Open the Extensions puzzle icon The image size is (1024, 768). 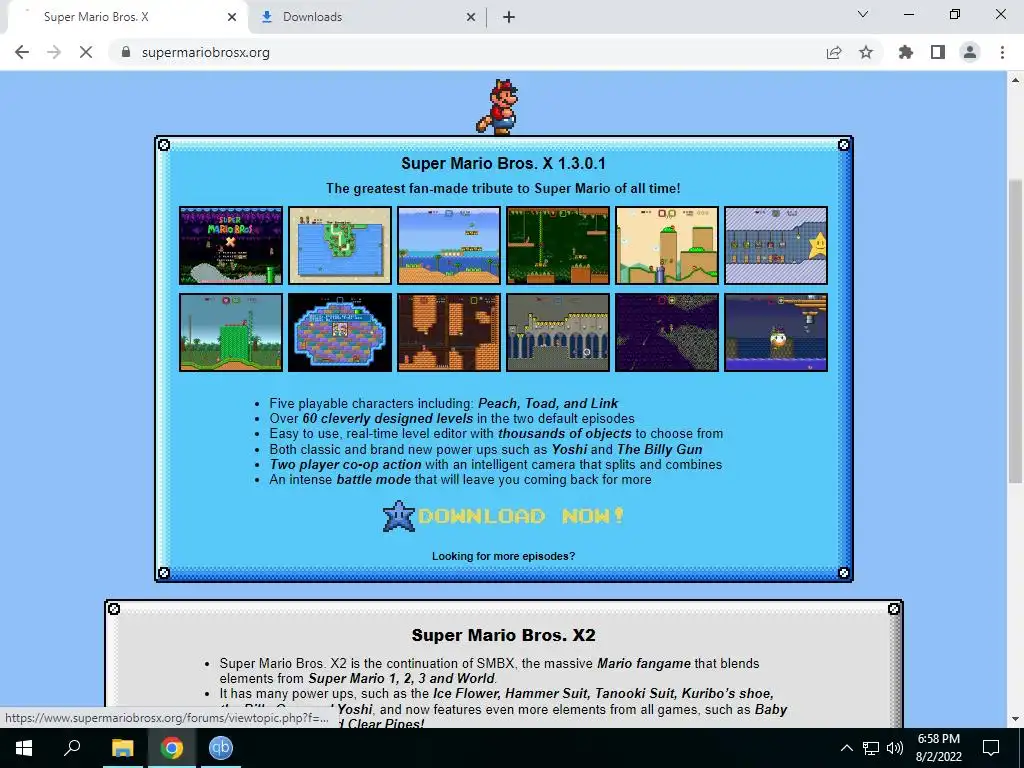906,52
